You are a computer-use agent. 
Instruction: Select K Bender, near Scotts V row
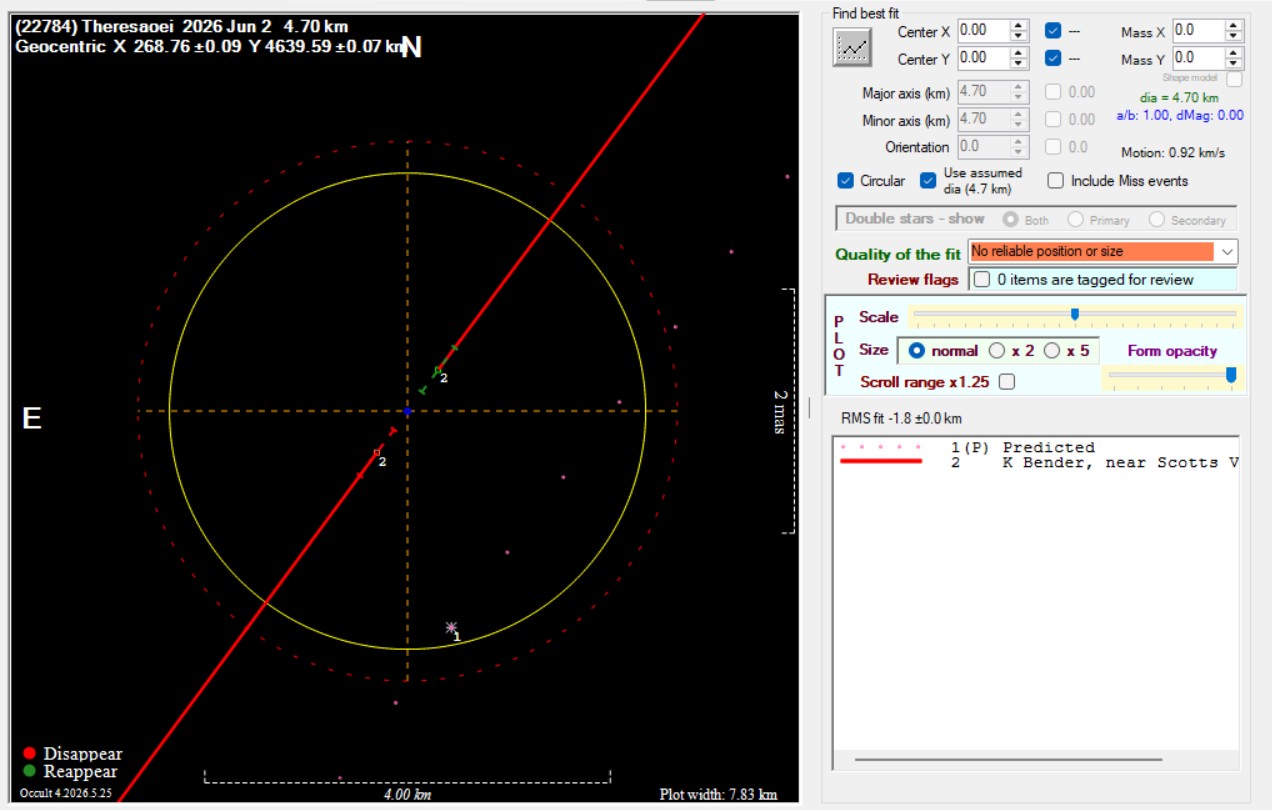(1036, 462)
